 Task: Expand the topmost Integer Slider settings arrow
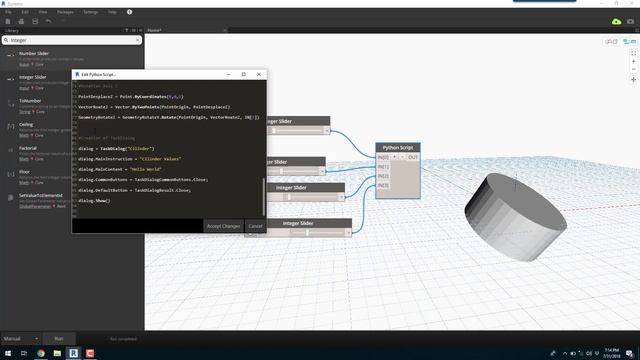coord(327,131)
